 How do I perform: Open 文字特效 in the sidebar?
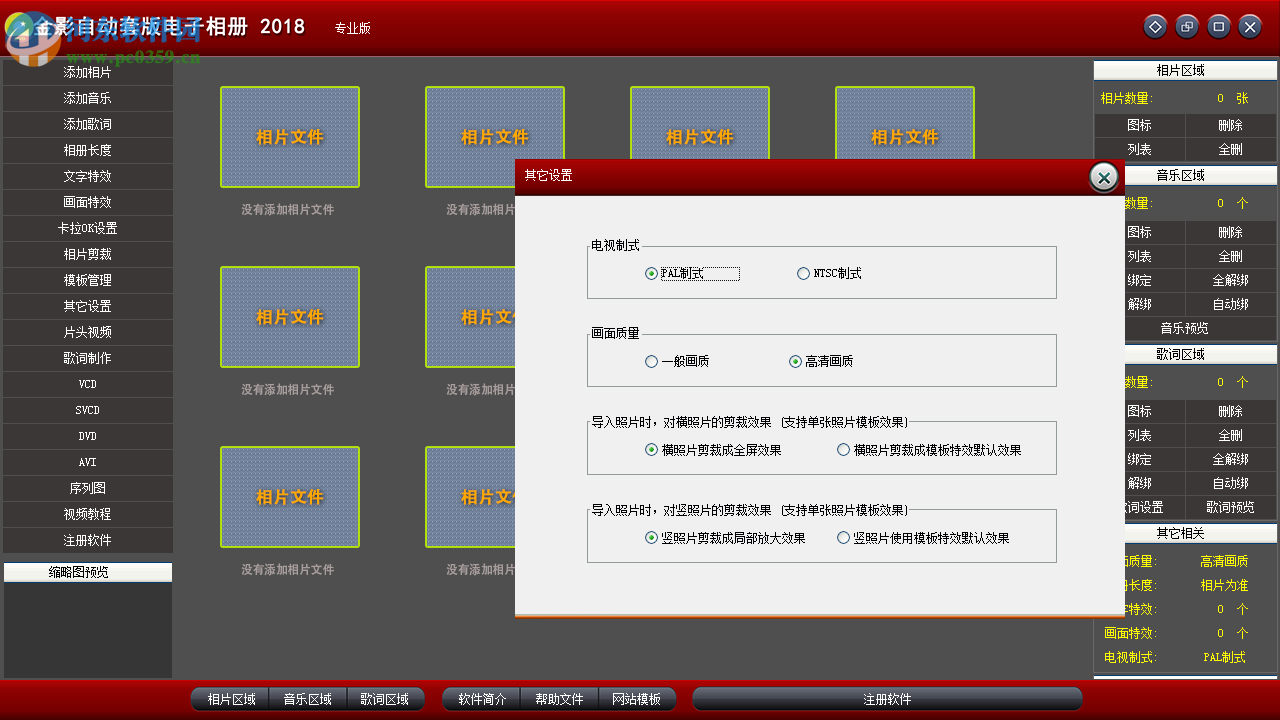point(87,176)
